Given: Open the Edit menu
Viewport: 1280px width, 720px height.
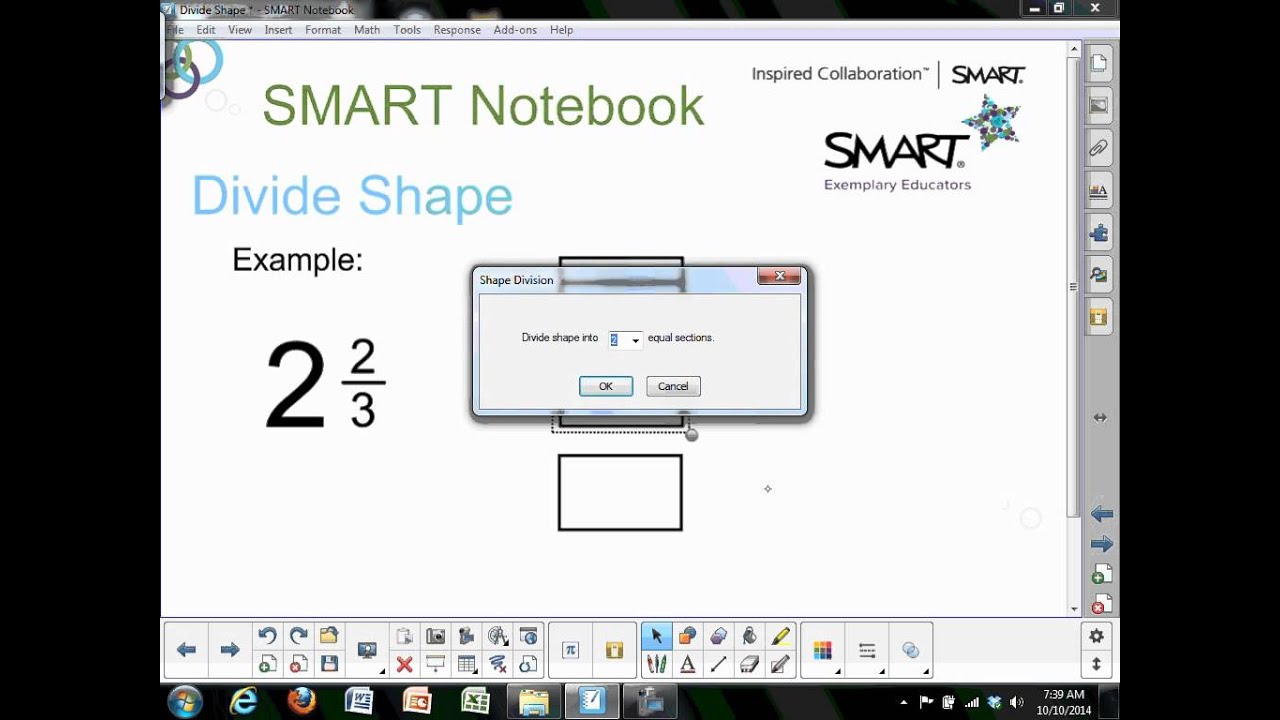Looking at the screenshot, I should pos(206,30).
